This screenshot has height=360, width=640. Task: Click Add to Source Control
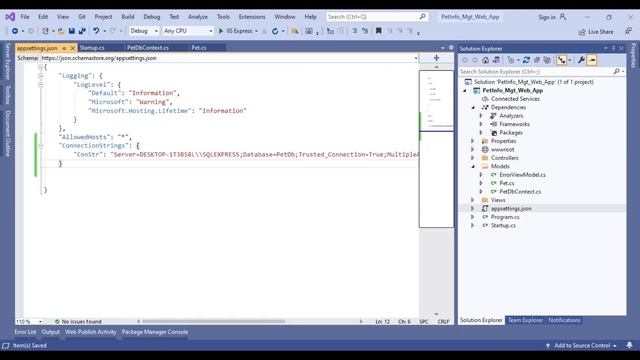(x=582, y=346)
